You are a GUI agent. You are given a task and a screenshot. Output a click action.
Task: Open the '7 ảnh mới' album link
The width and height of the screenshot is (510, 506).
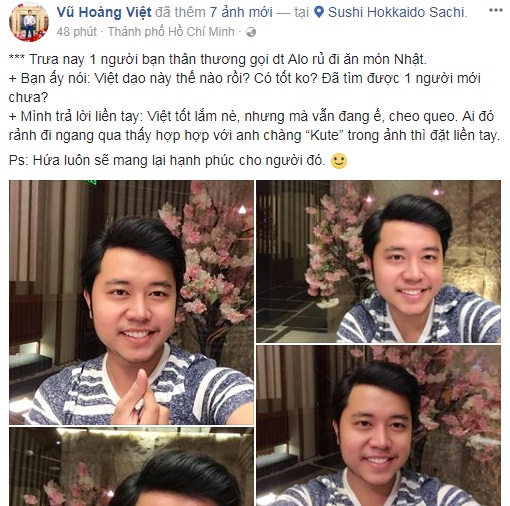(x=241, y=13)
